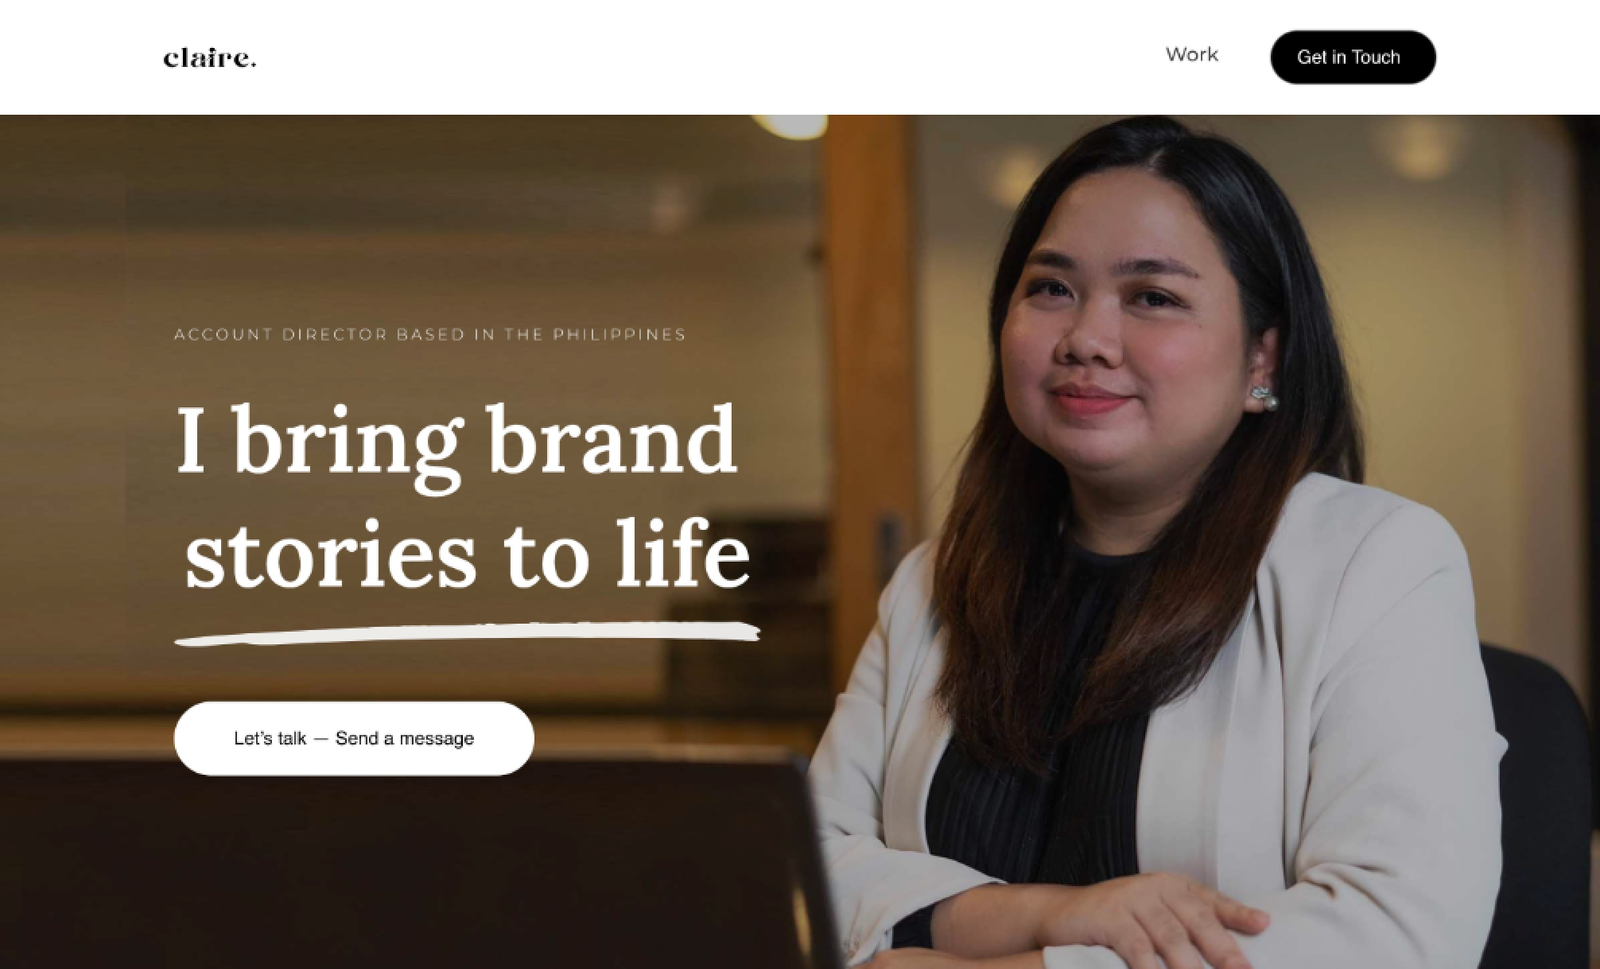
Task: Click the Account Director subtitle text
Action: point(430,334)
